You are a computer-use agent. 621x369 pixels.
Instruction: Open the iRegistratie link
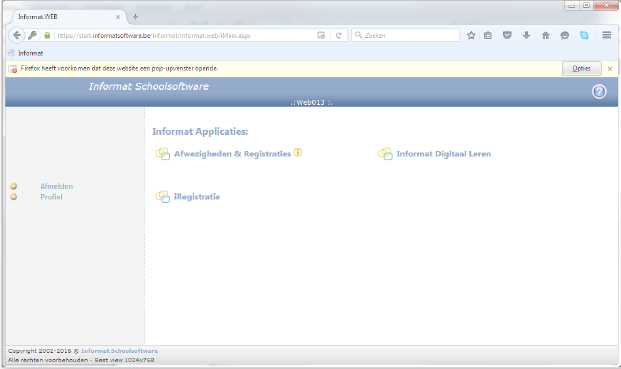click(x=197, y=196)
